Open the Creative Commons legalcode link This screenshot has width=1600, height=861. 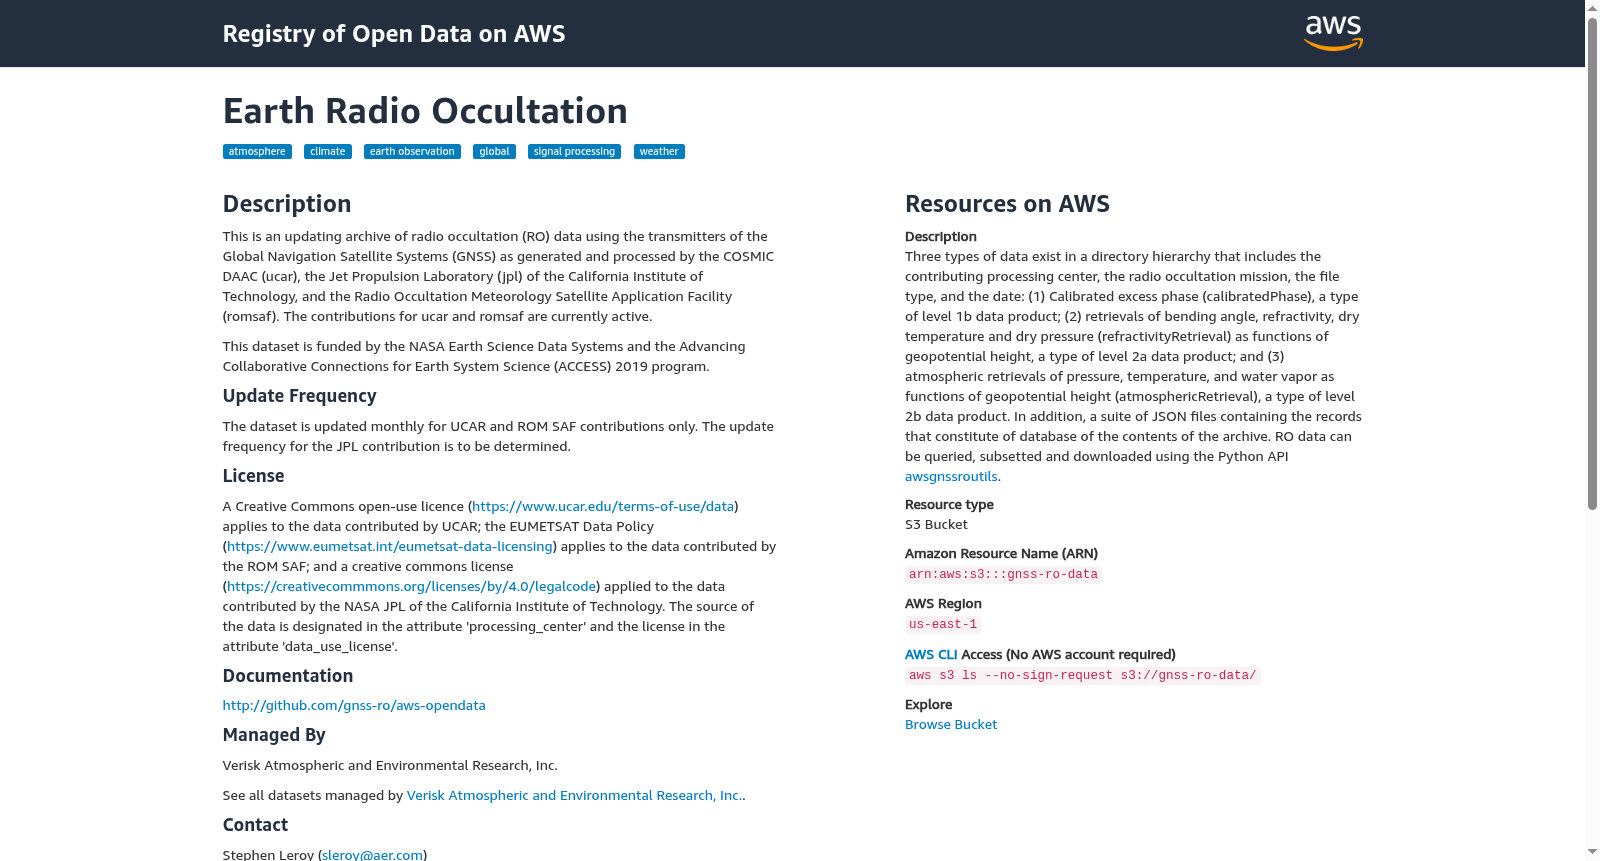click(412, 587)
